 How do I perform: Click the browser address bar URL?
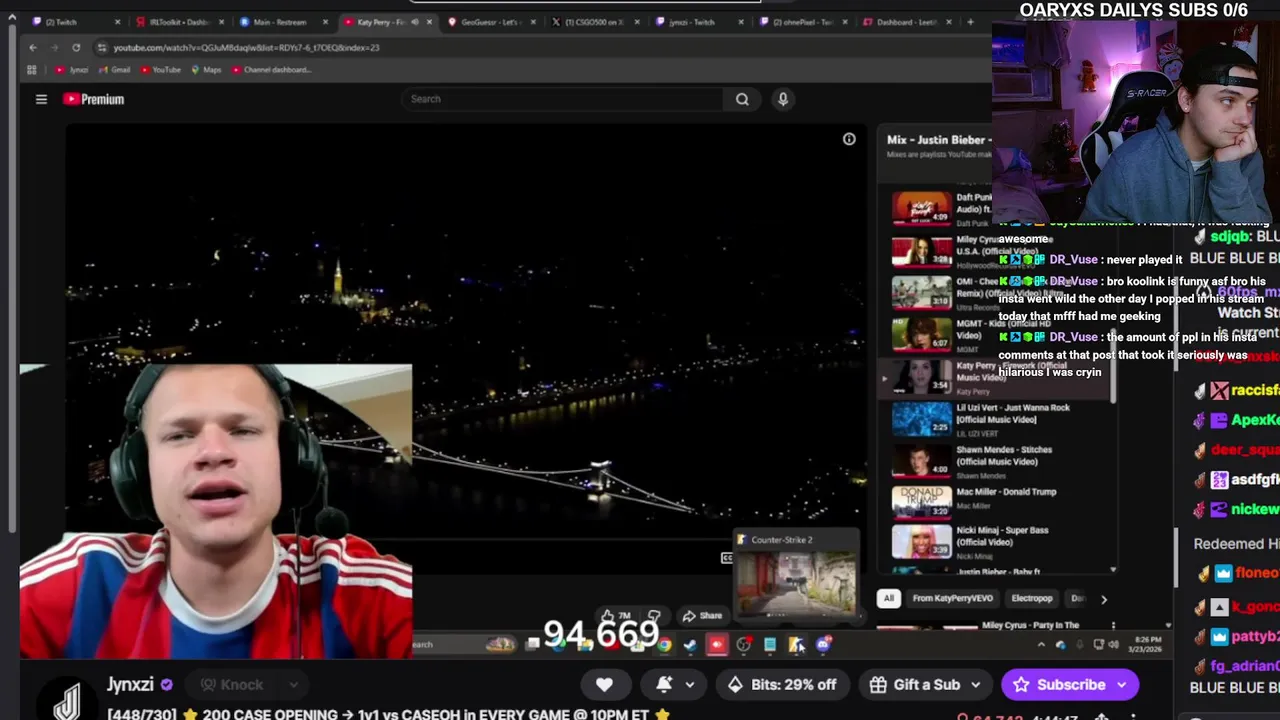tap(246, 48)
